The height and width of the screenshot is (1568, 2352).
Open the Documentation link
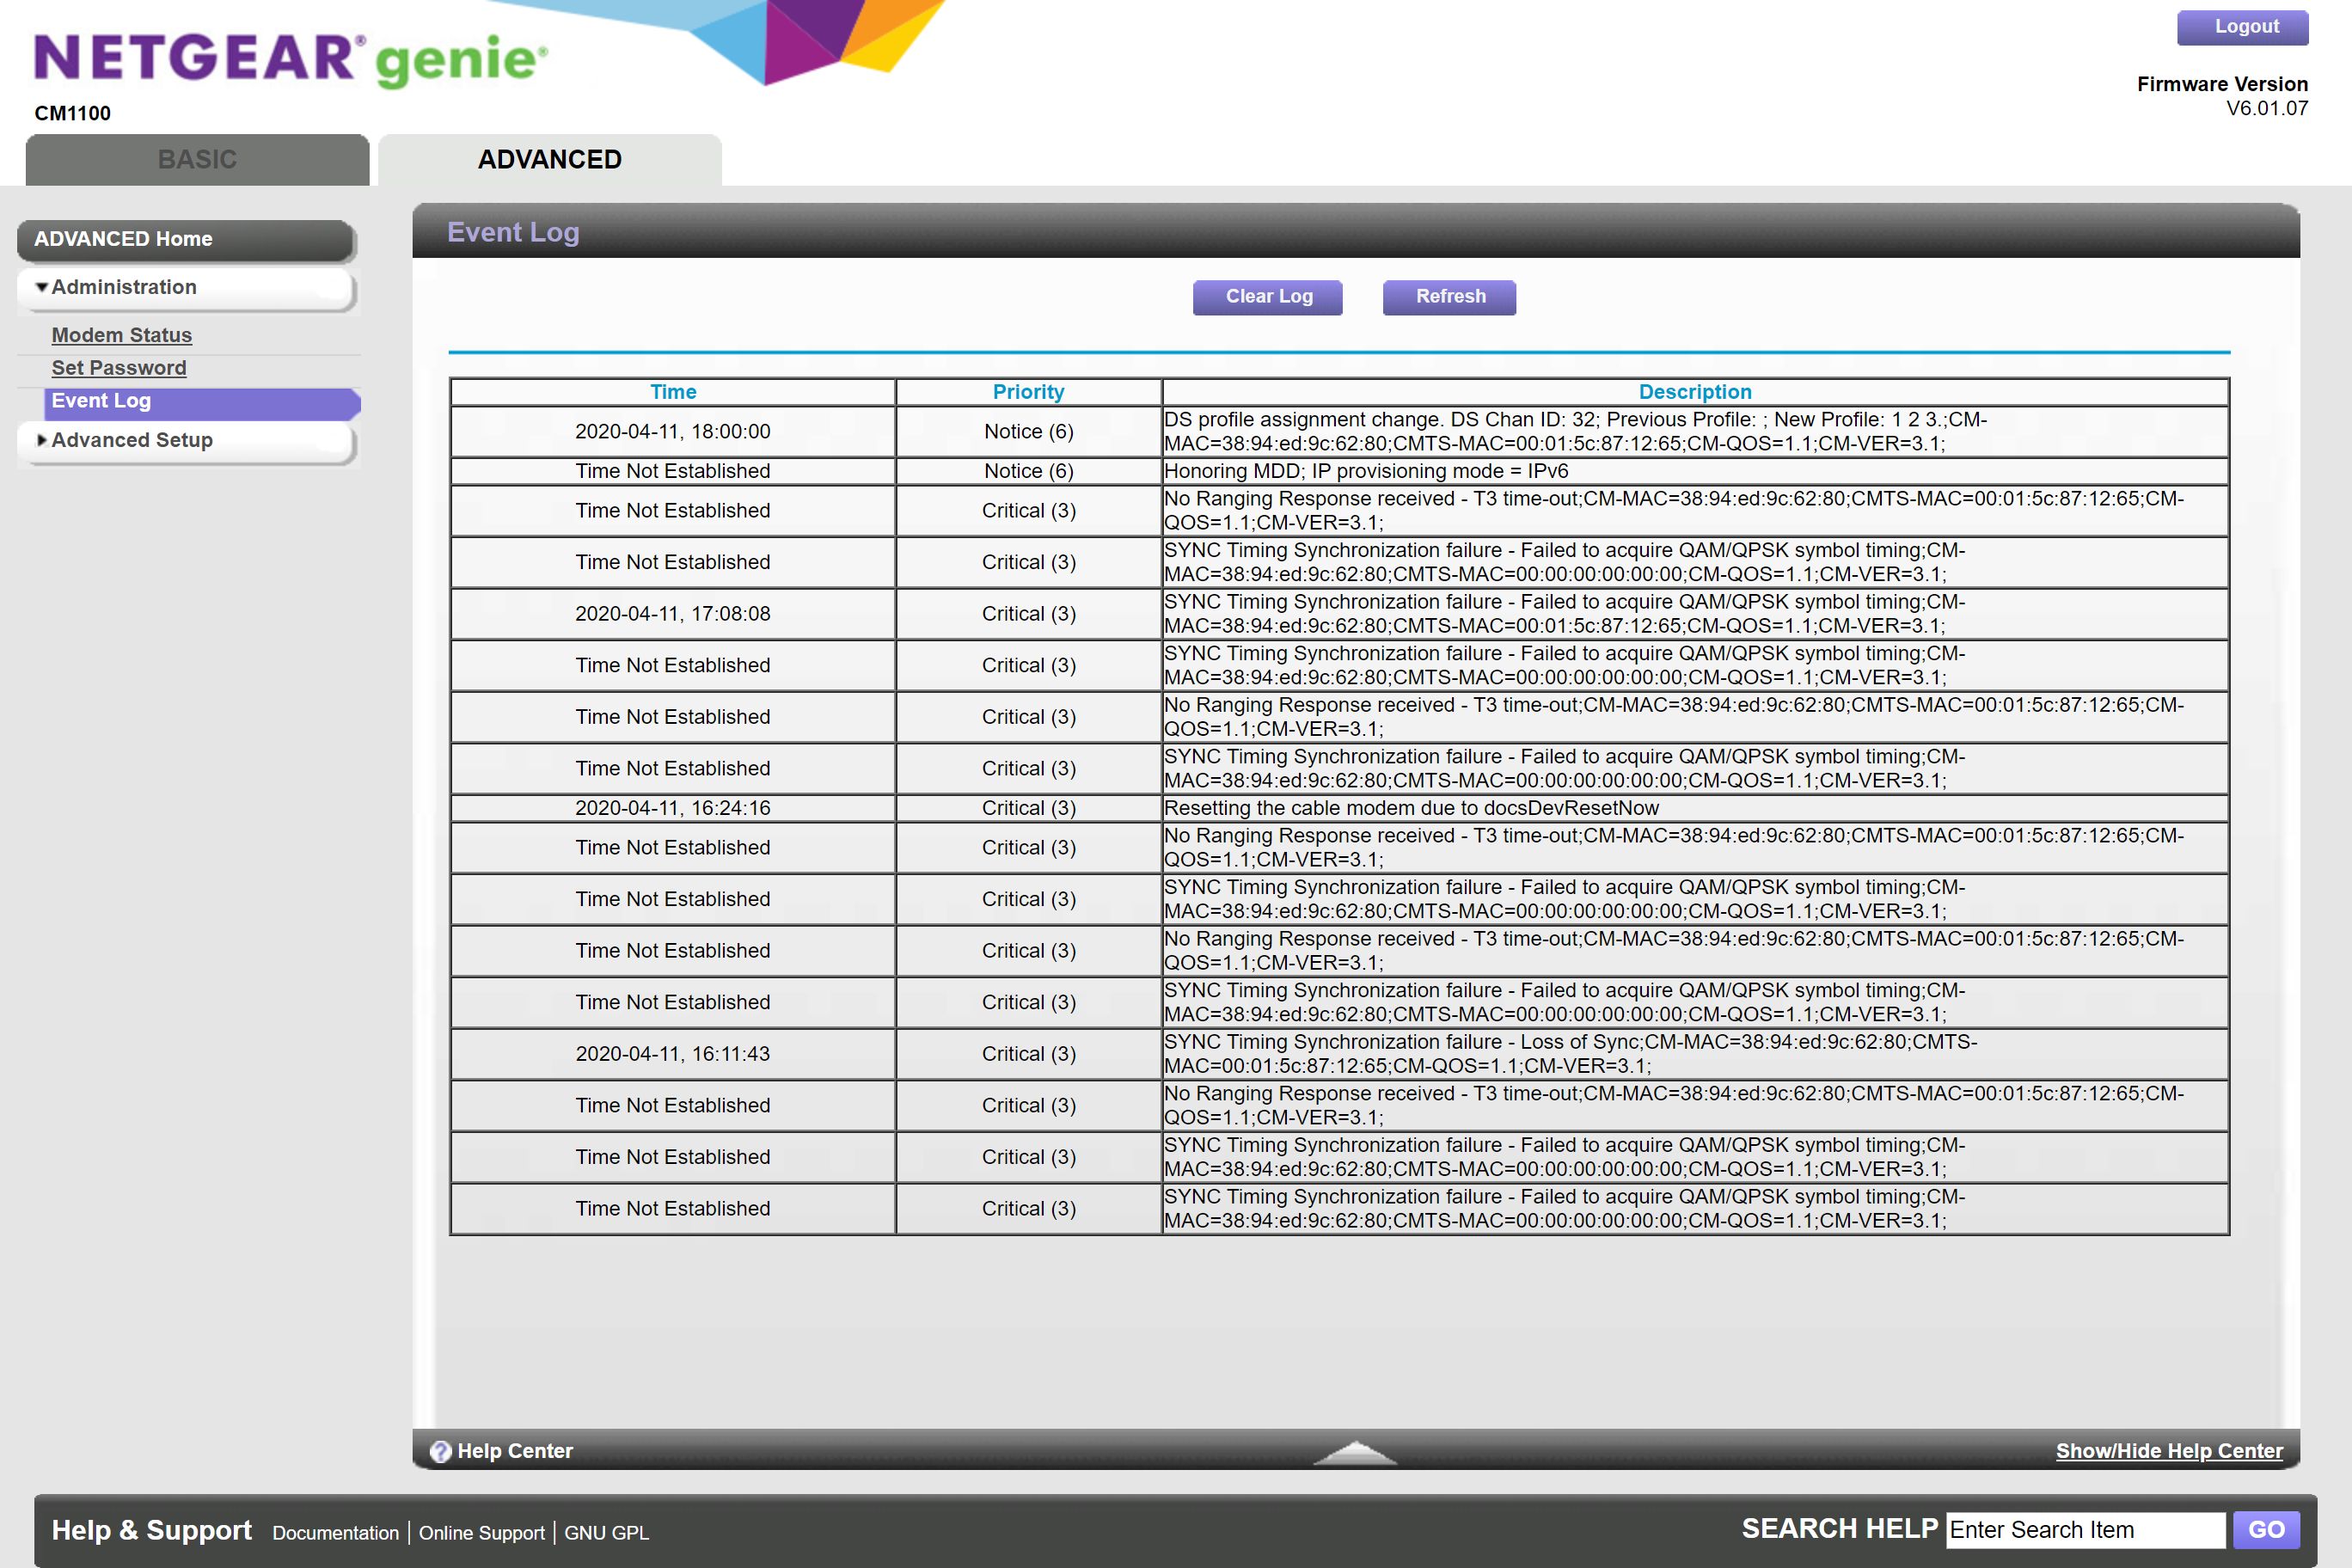pos(335,1533)
